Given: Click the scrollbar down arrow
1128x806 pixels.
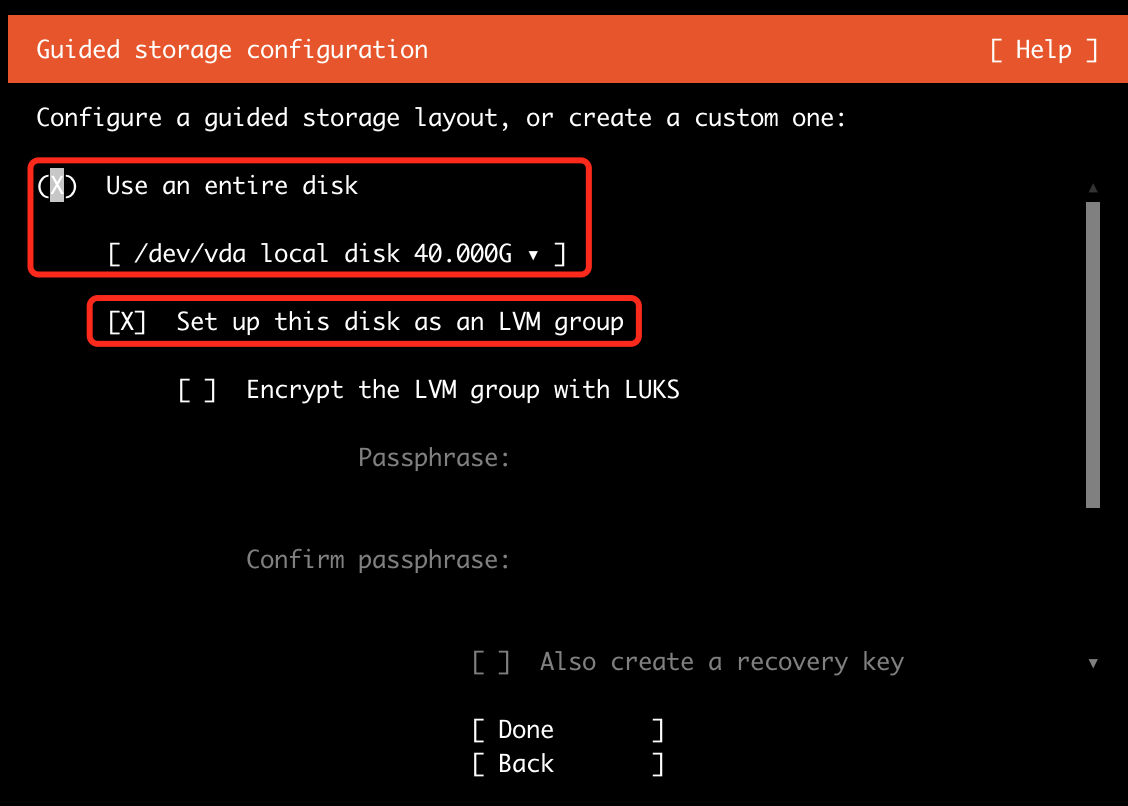Looking at the screenshot, I should click(x=1093, y=663).
